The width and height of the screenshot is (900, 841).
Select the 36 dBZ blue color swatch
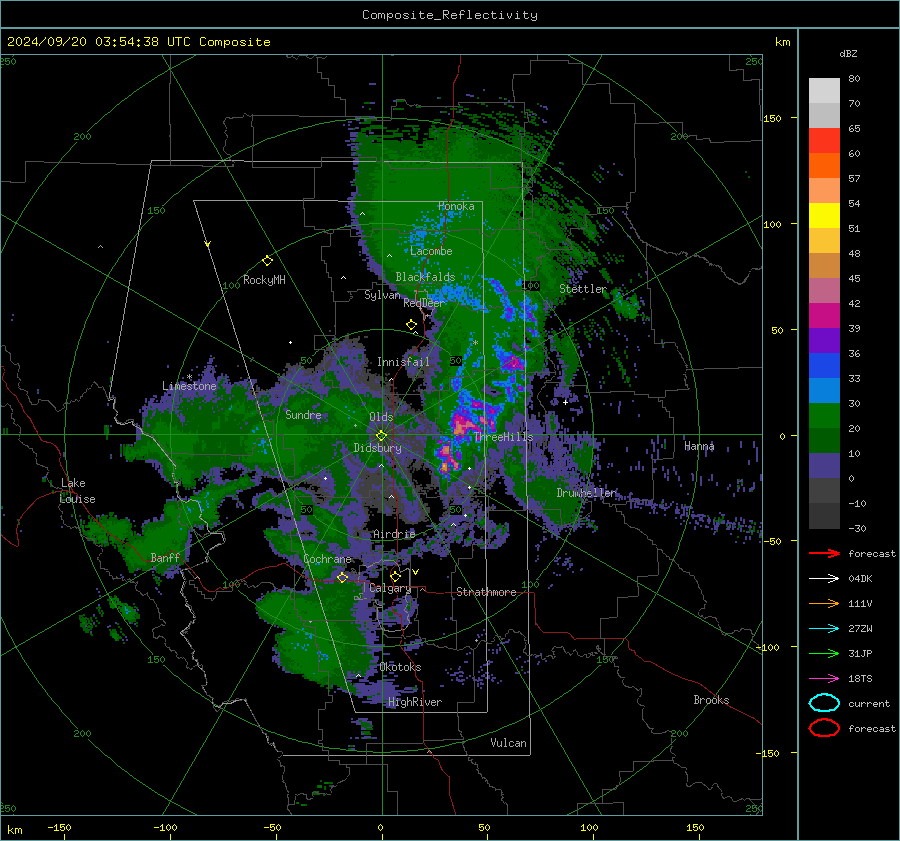(x=824, y=365)
